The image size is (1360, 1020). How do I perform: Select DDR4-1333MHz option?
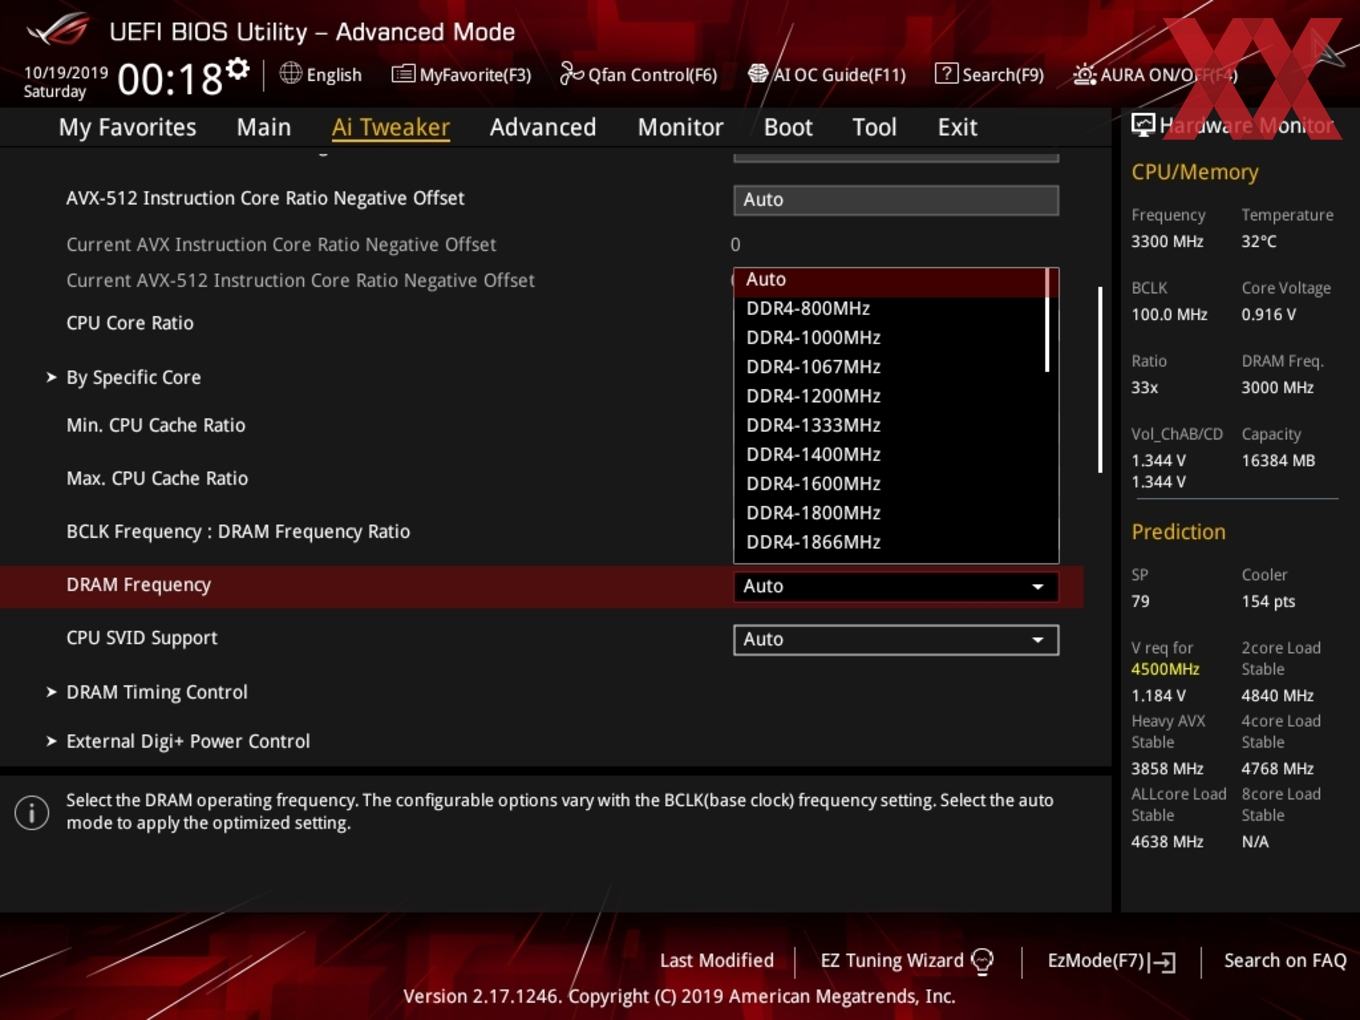click(890, 425)
